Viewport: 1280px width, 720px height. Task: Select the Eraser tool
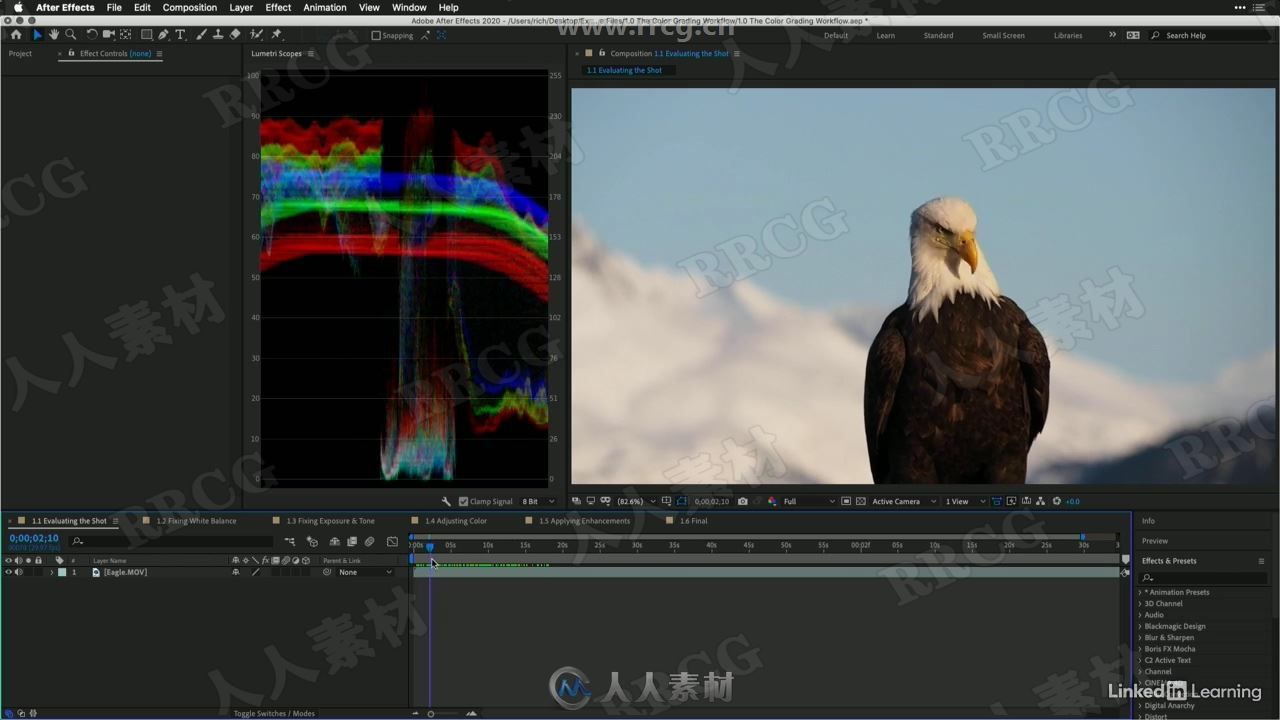(235, 34)
